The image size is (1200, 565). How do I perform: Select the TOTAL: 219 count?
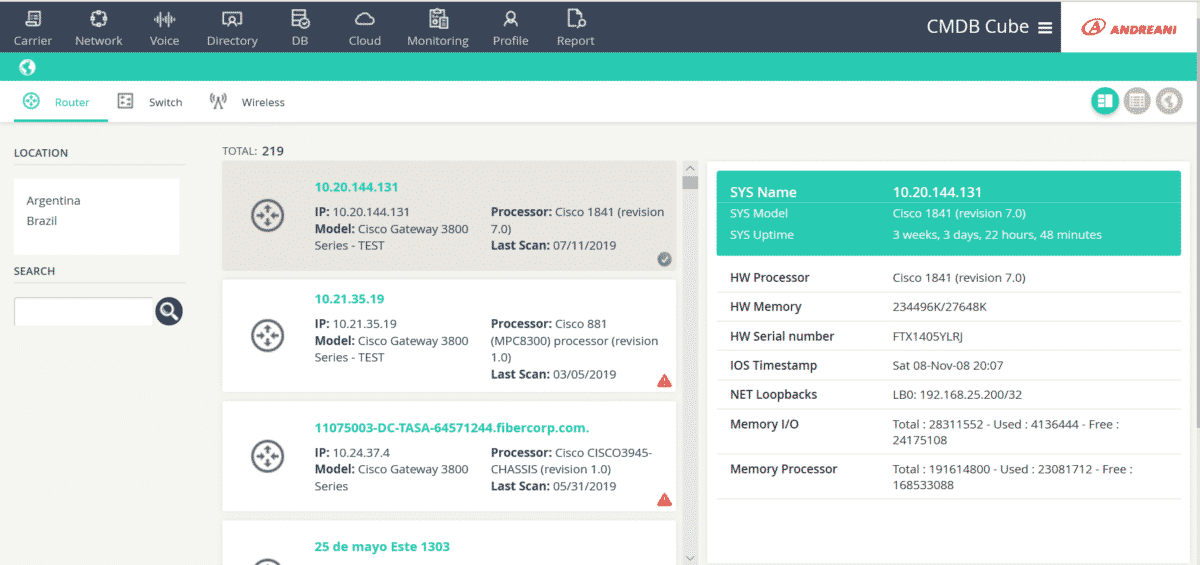253,151
